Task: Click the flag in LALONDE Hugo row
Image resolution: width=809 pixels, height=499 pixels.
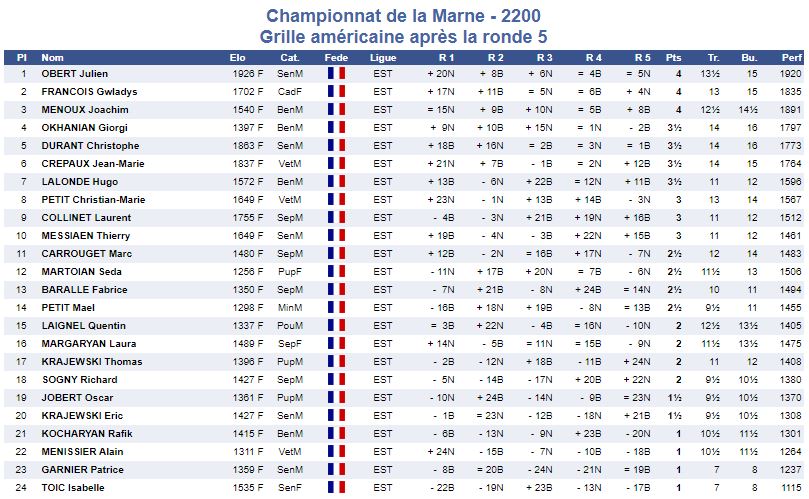Action: click(336, 182)
